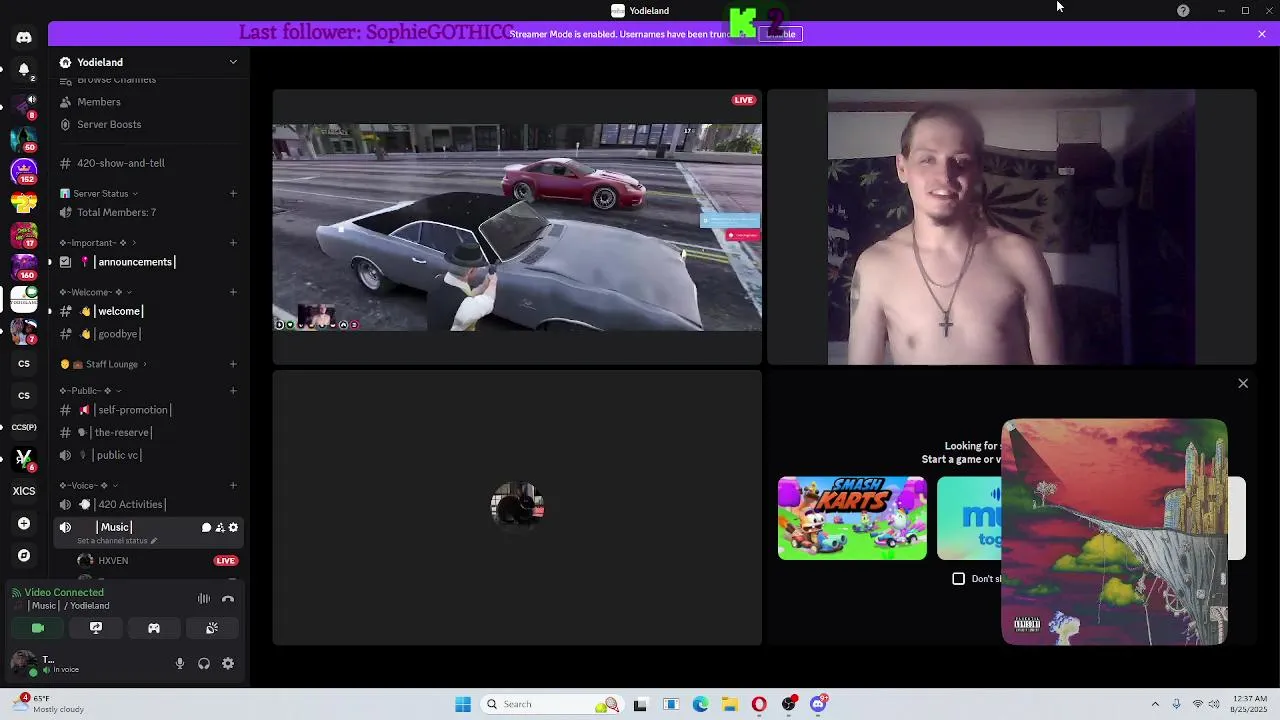The width and height of the screenshot is (1280, 720).
Task: Open User Settings gear
Action: [228, 663]
